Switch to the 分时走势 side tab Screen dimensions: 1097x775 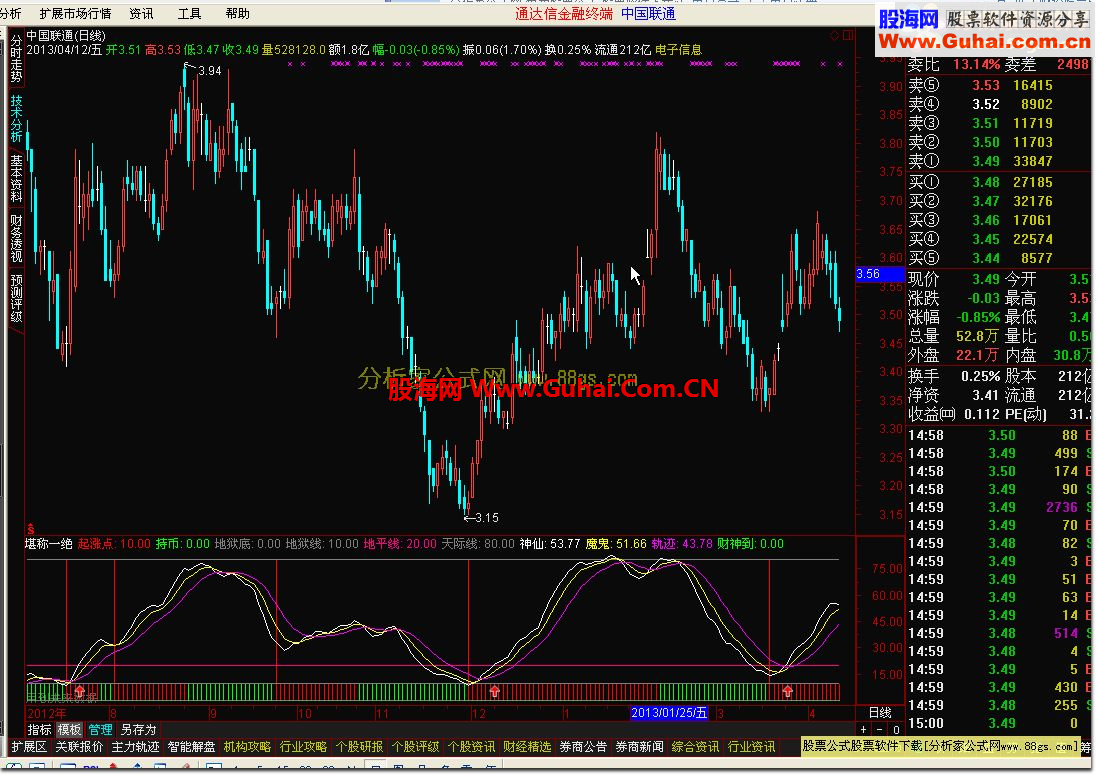click(16, 59)
